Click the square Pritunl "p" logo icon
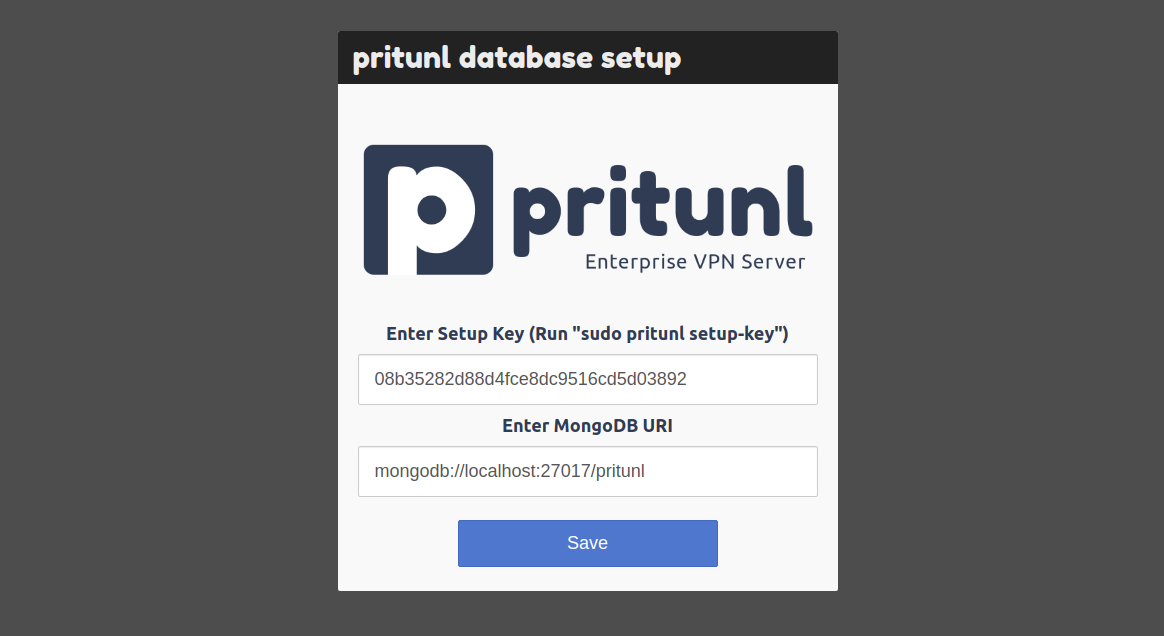This screenshot has height=636, width=1164. tap(428, 210)
